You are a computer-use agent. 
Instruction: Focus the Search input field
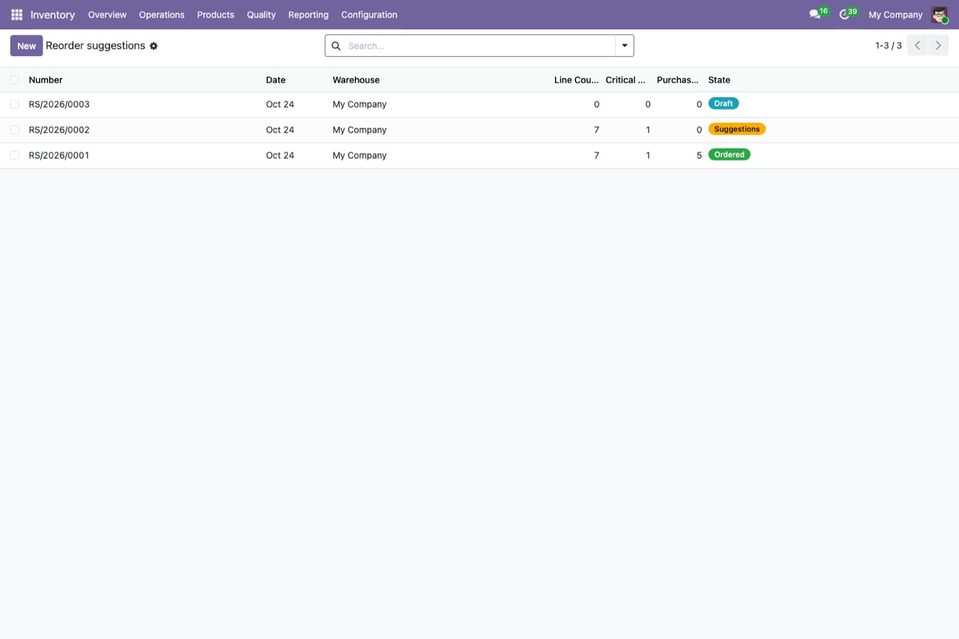click(x=479, y=46)
